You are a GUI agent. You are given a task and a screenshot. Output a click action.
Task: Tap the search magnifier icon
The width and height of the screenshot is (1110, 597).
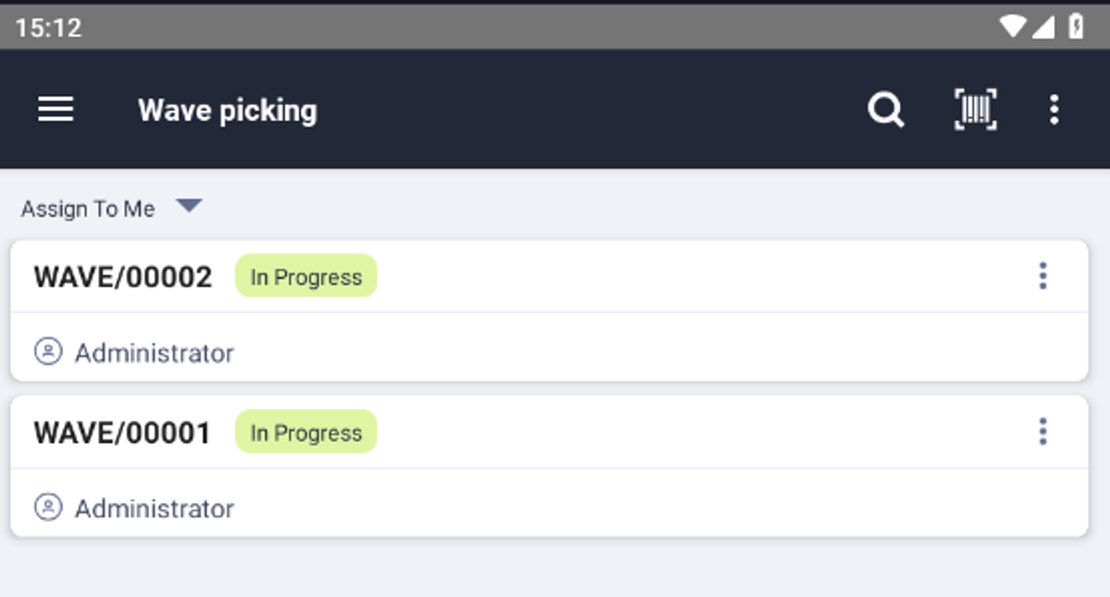[x=886, y=110]
